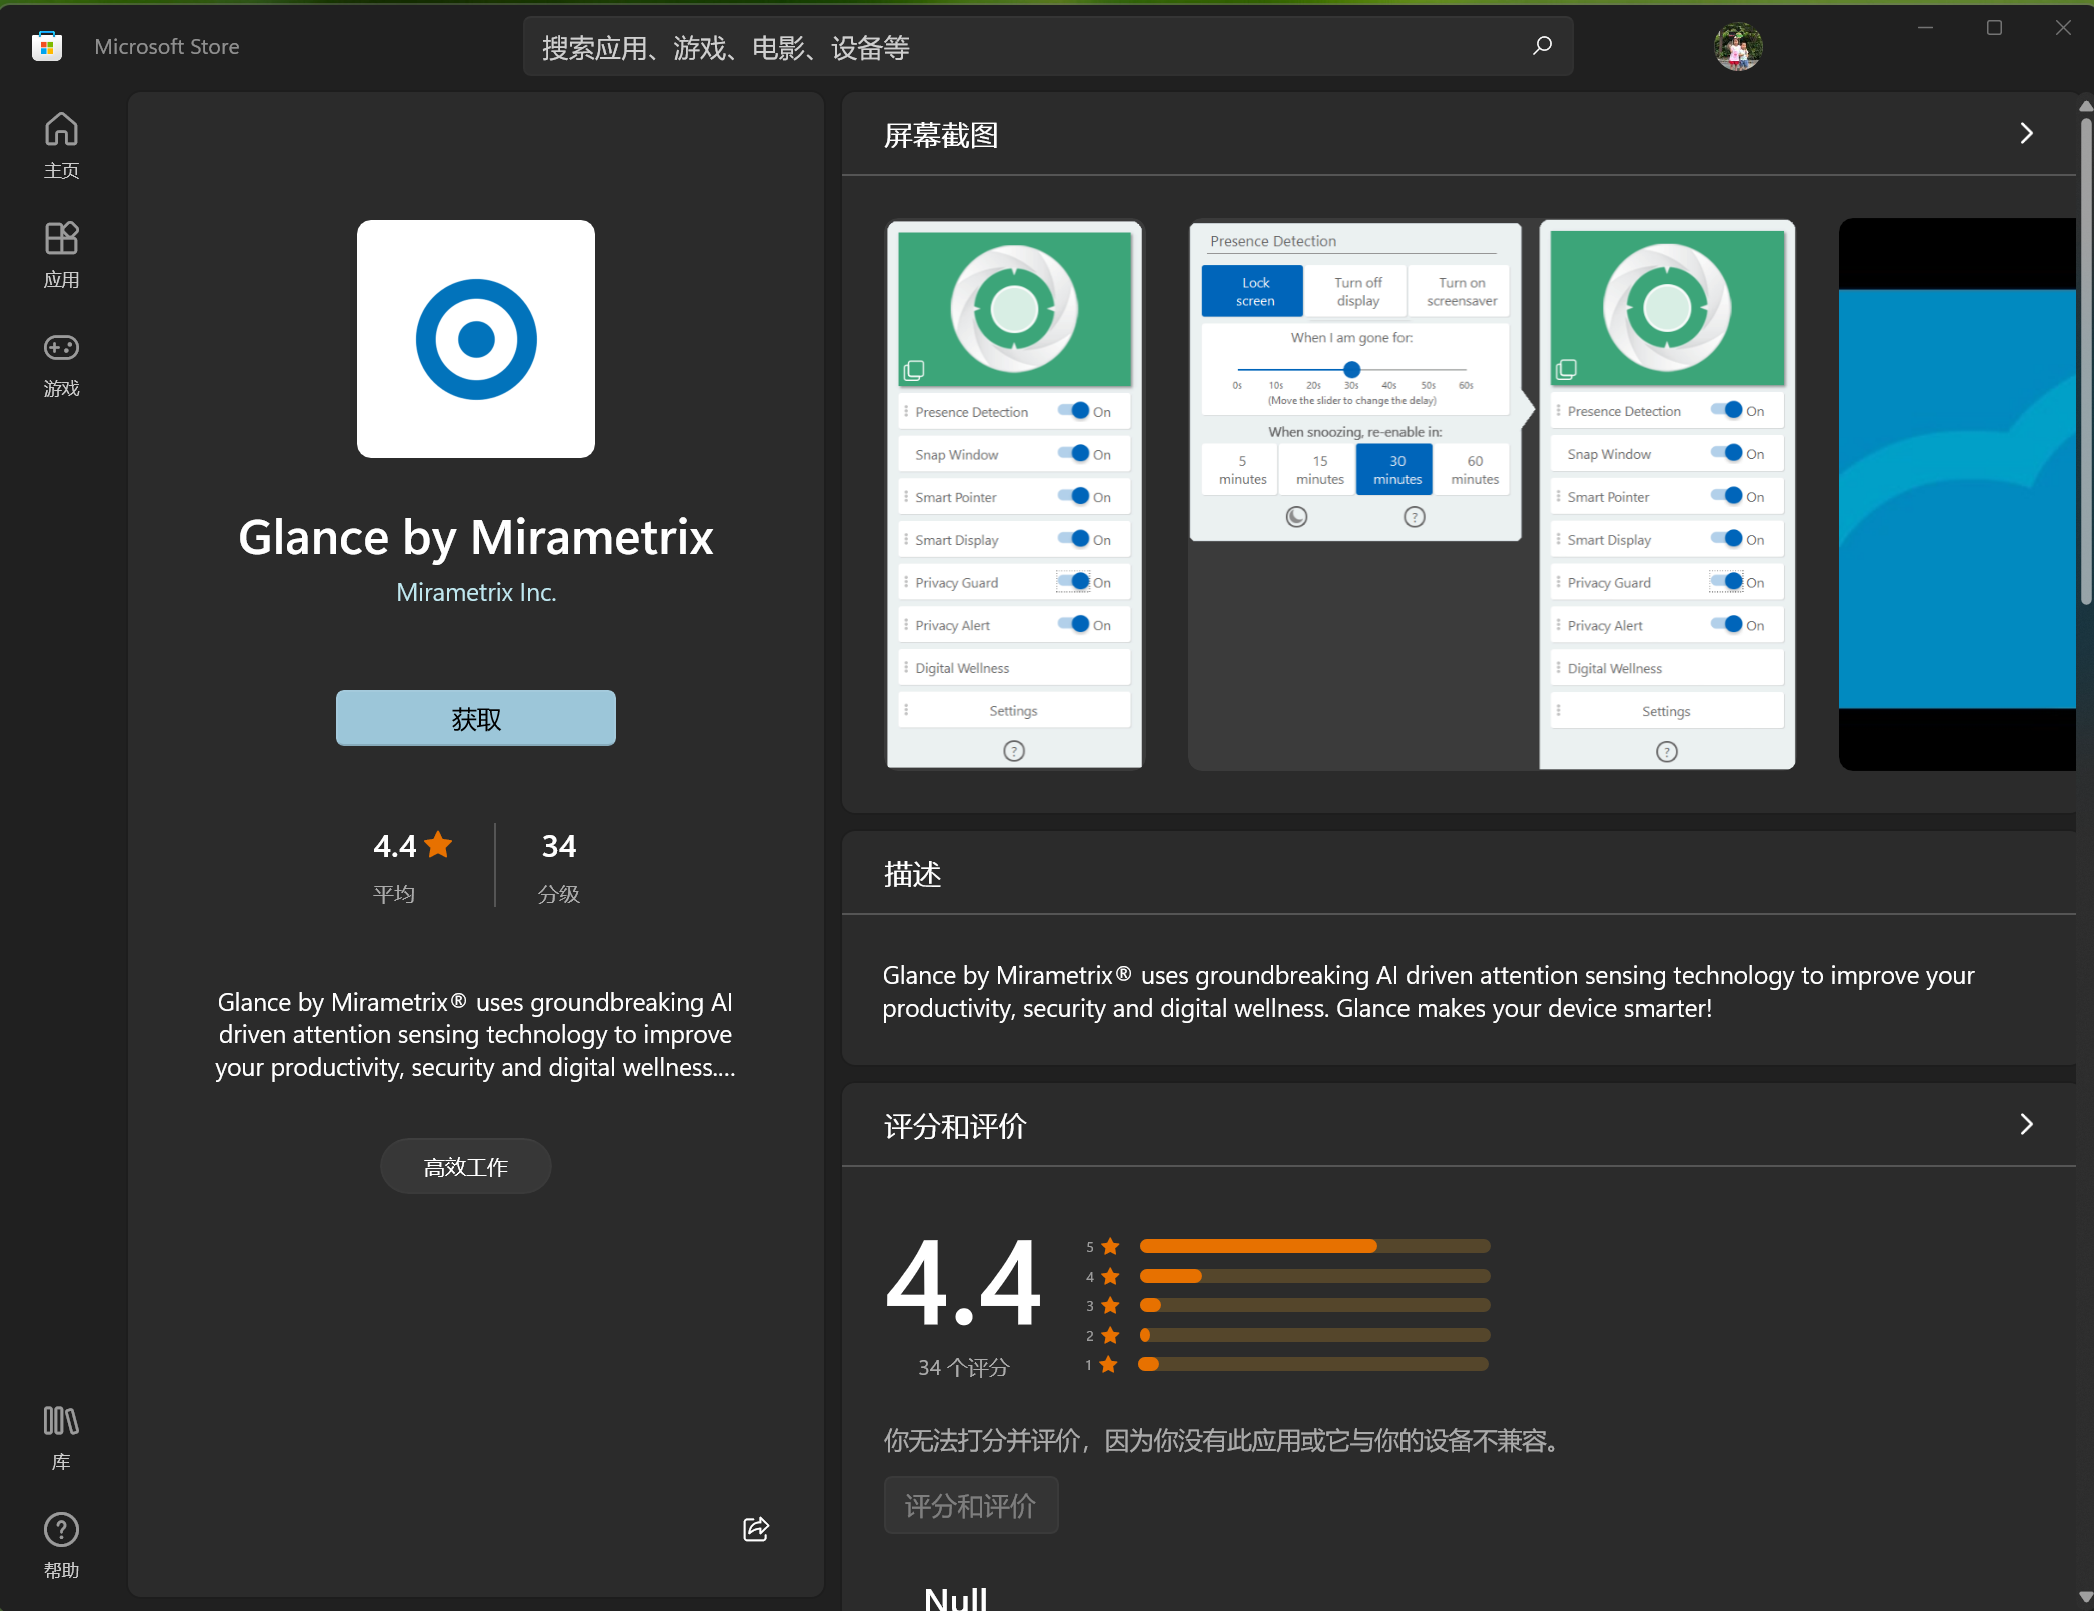Open the Presence Detection screenshot thumbnail

(1491, 495)
